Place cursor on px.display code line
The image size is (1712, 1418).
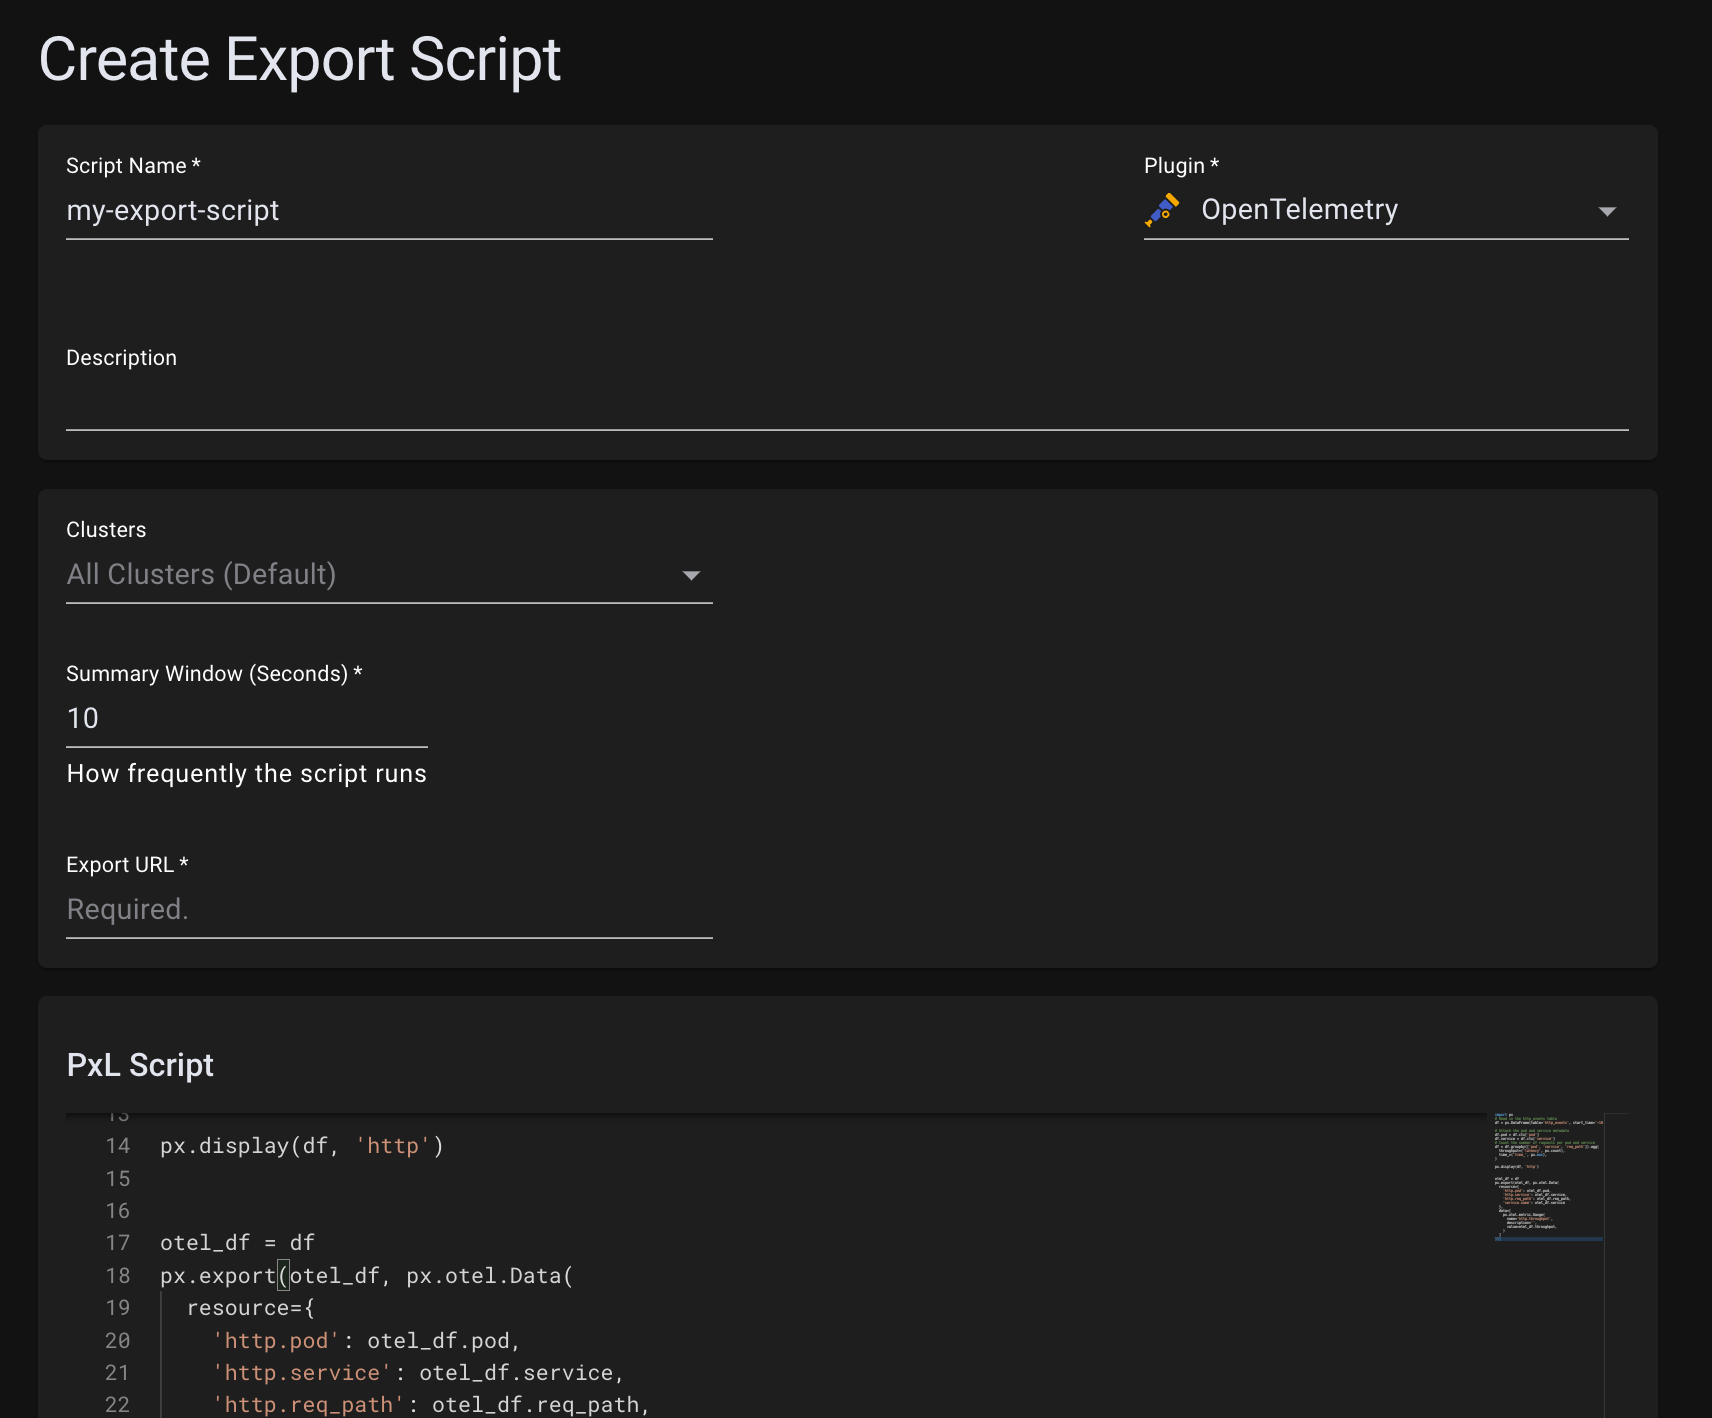point(301,1146)
